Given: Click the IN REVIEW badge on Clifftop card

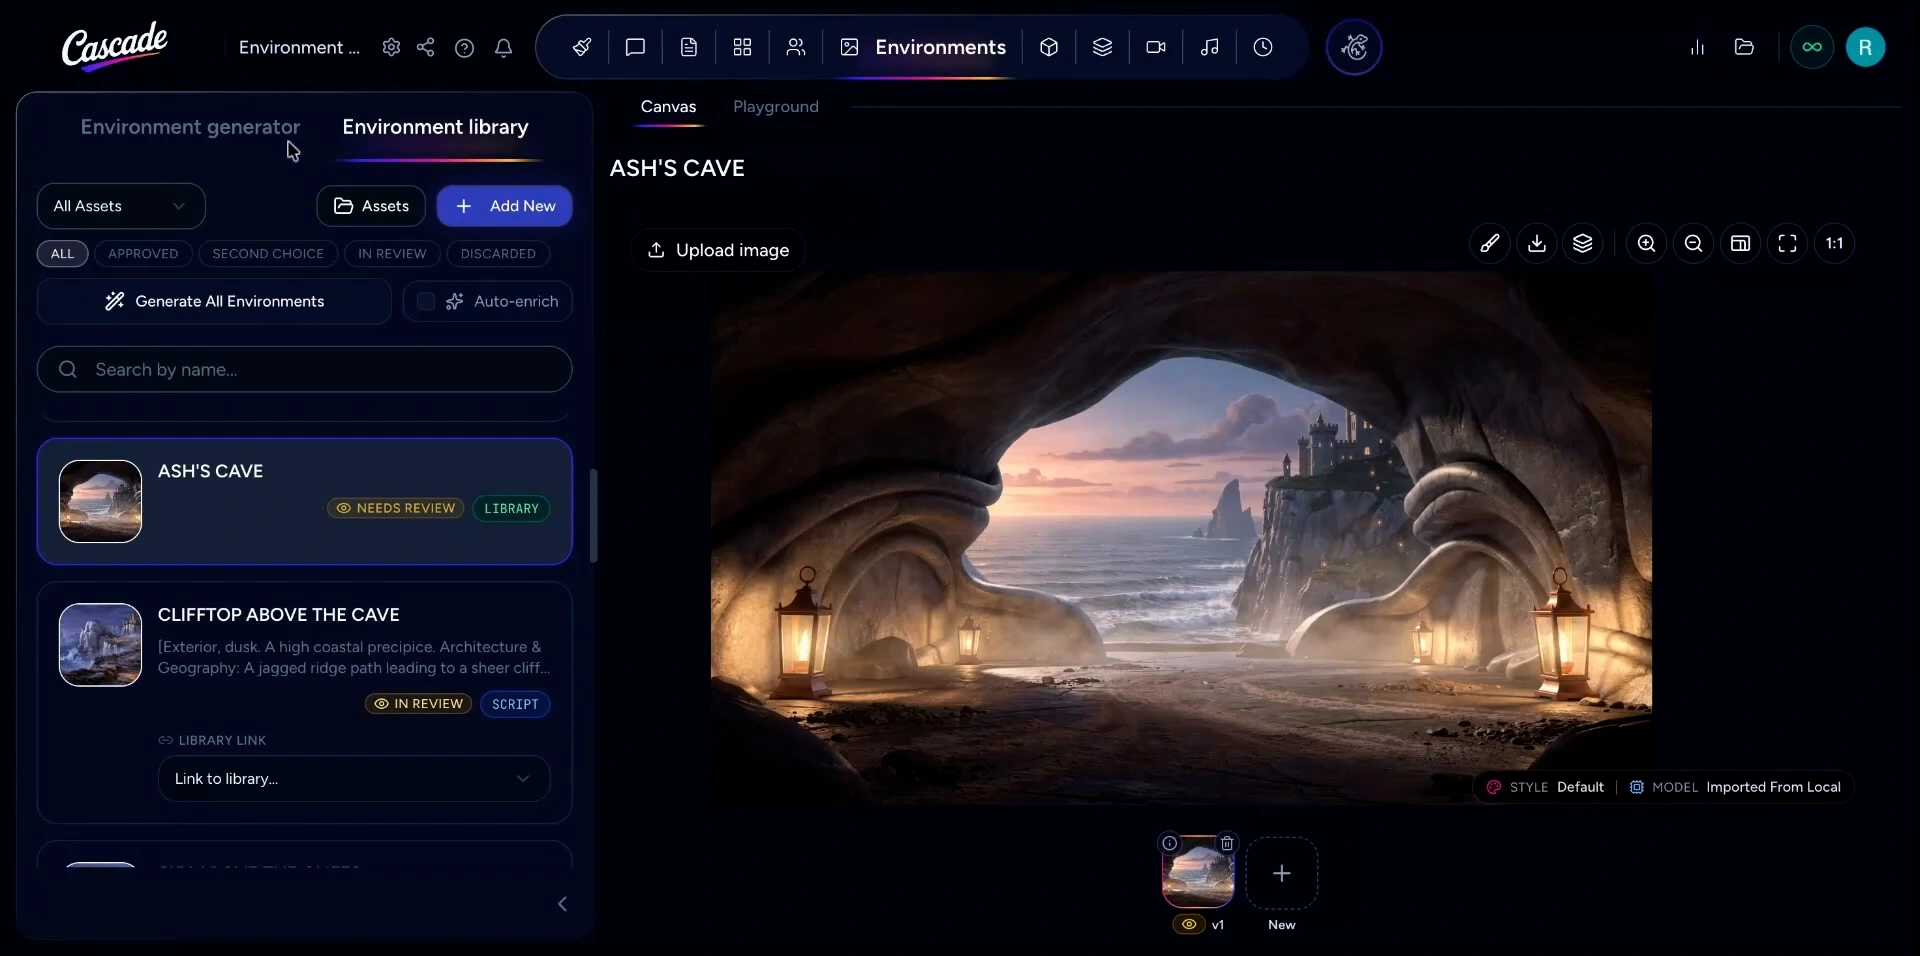Looking at the screenshot, I should 419,704.
